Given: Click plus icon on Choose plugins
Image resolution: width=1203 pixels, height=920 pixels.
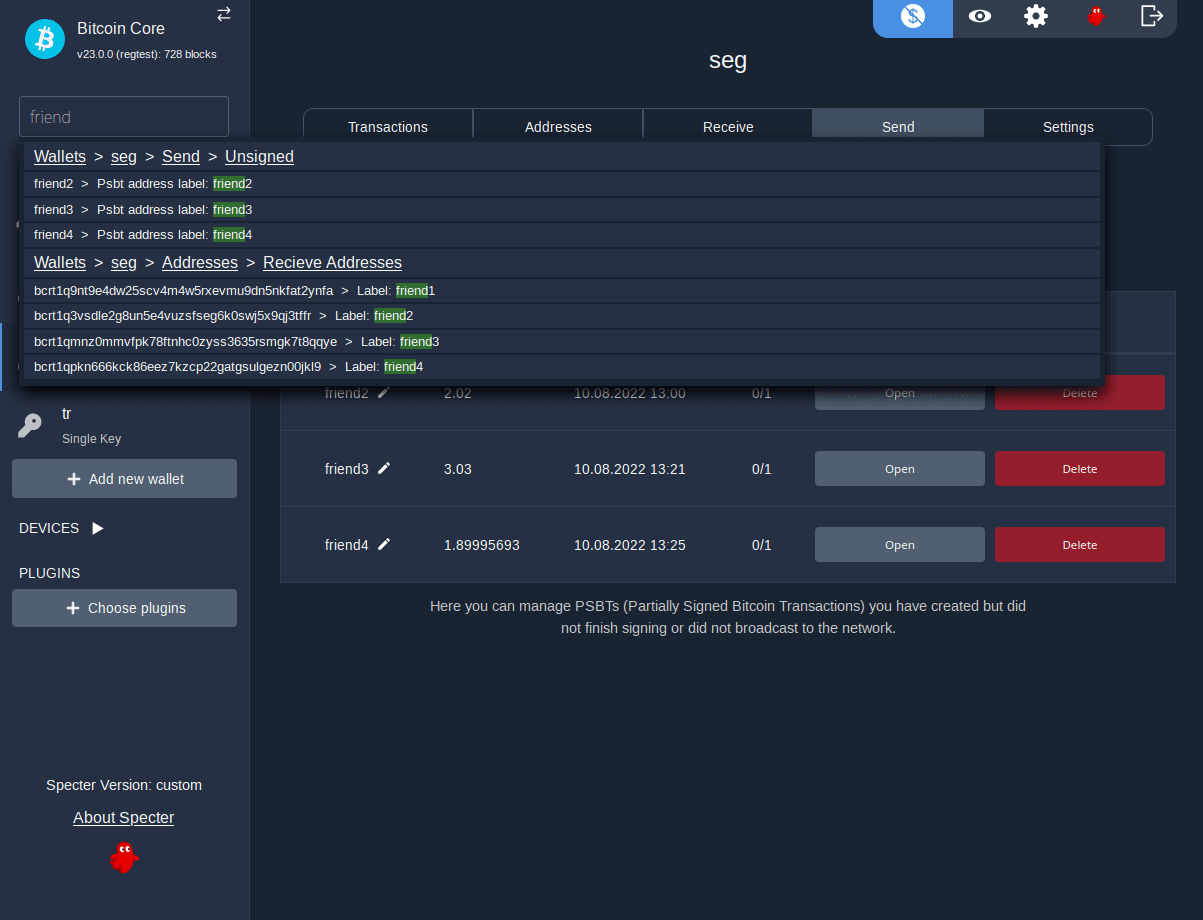Looking at the screenshot, I should [x=72, y=608].
